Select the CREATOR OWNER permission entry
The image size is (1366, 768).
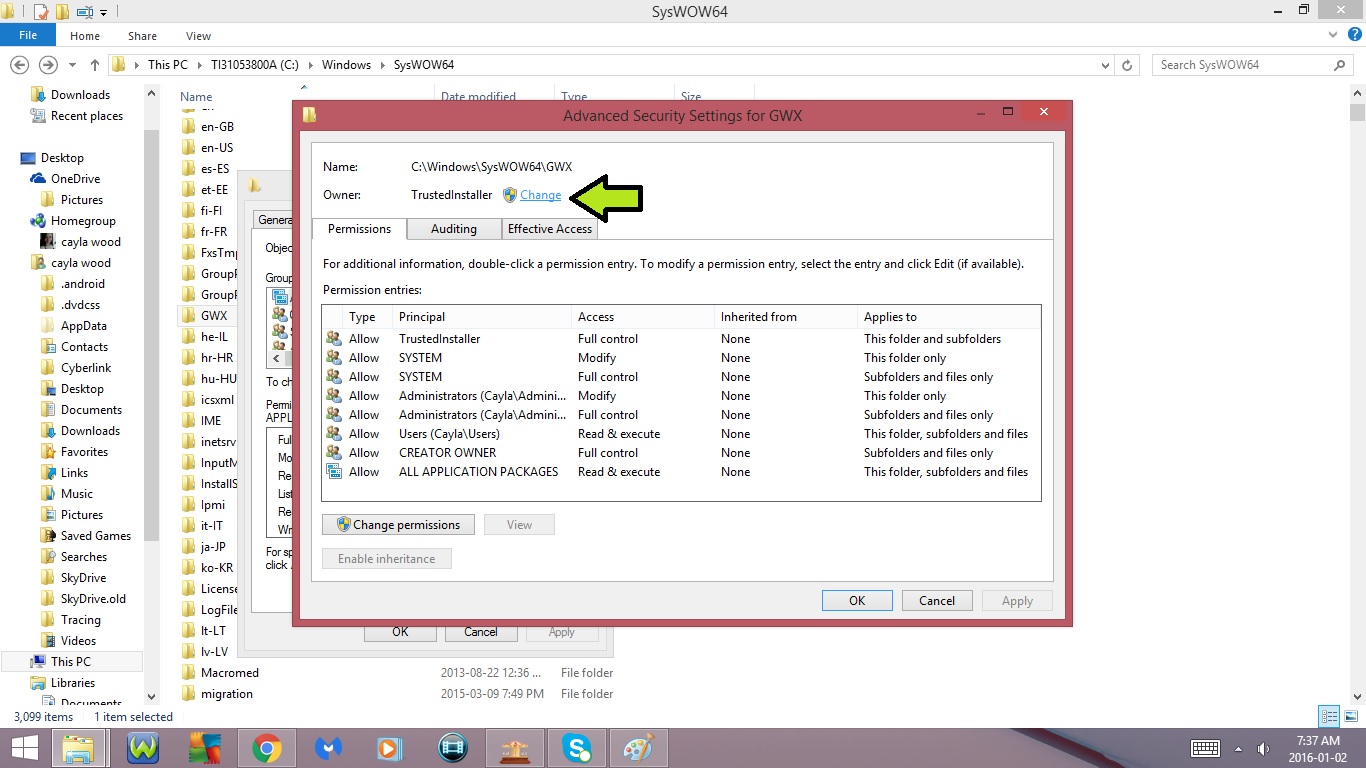click(681, 453)
